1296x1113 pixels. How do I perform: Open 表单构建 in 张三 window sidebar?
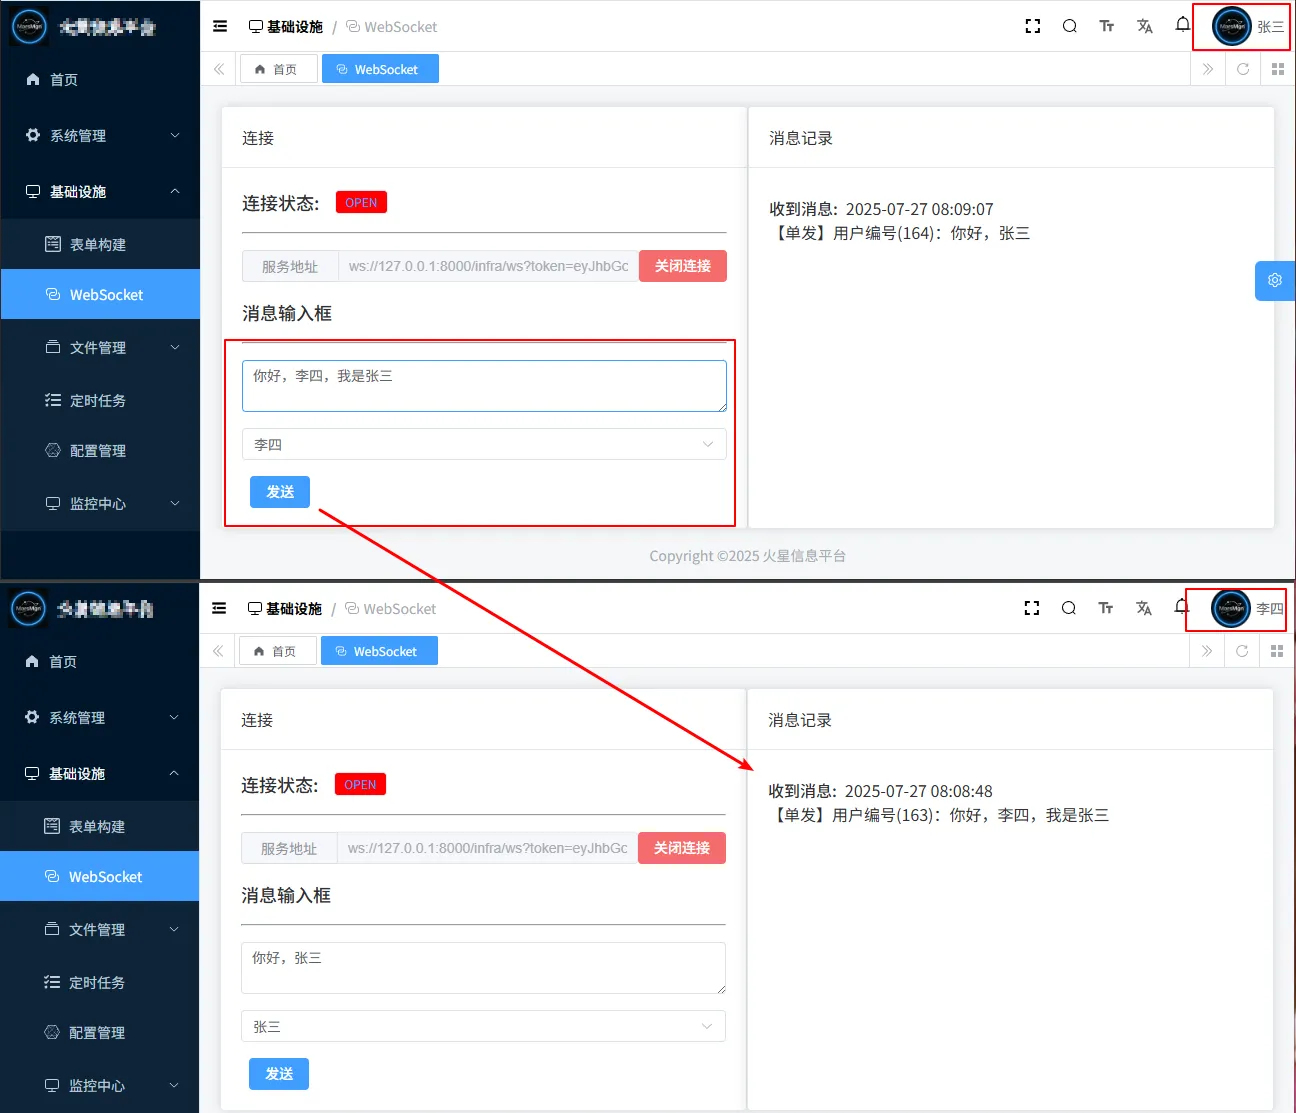[100, 244]
